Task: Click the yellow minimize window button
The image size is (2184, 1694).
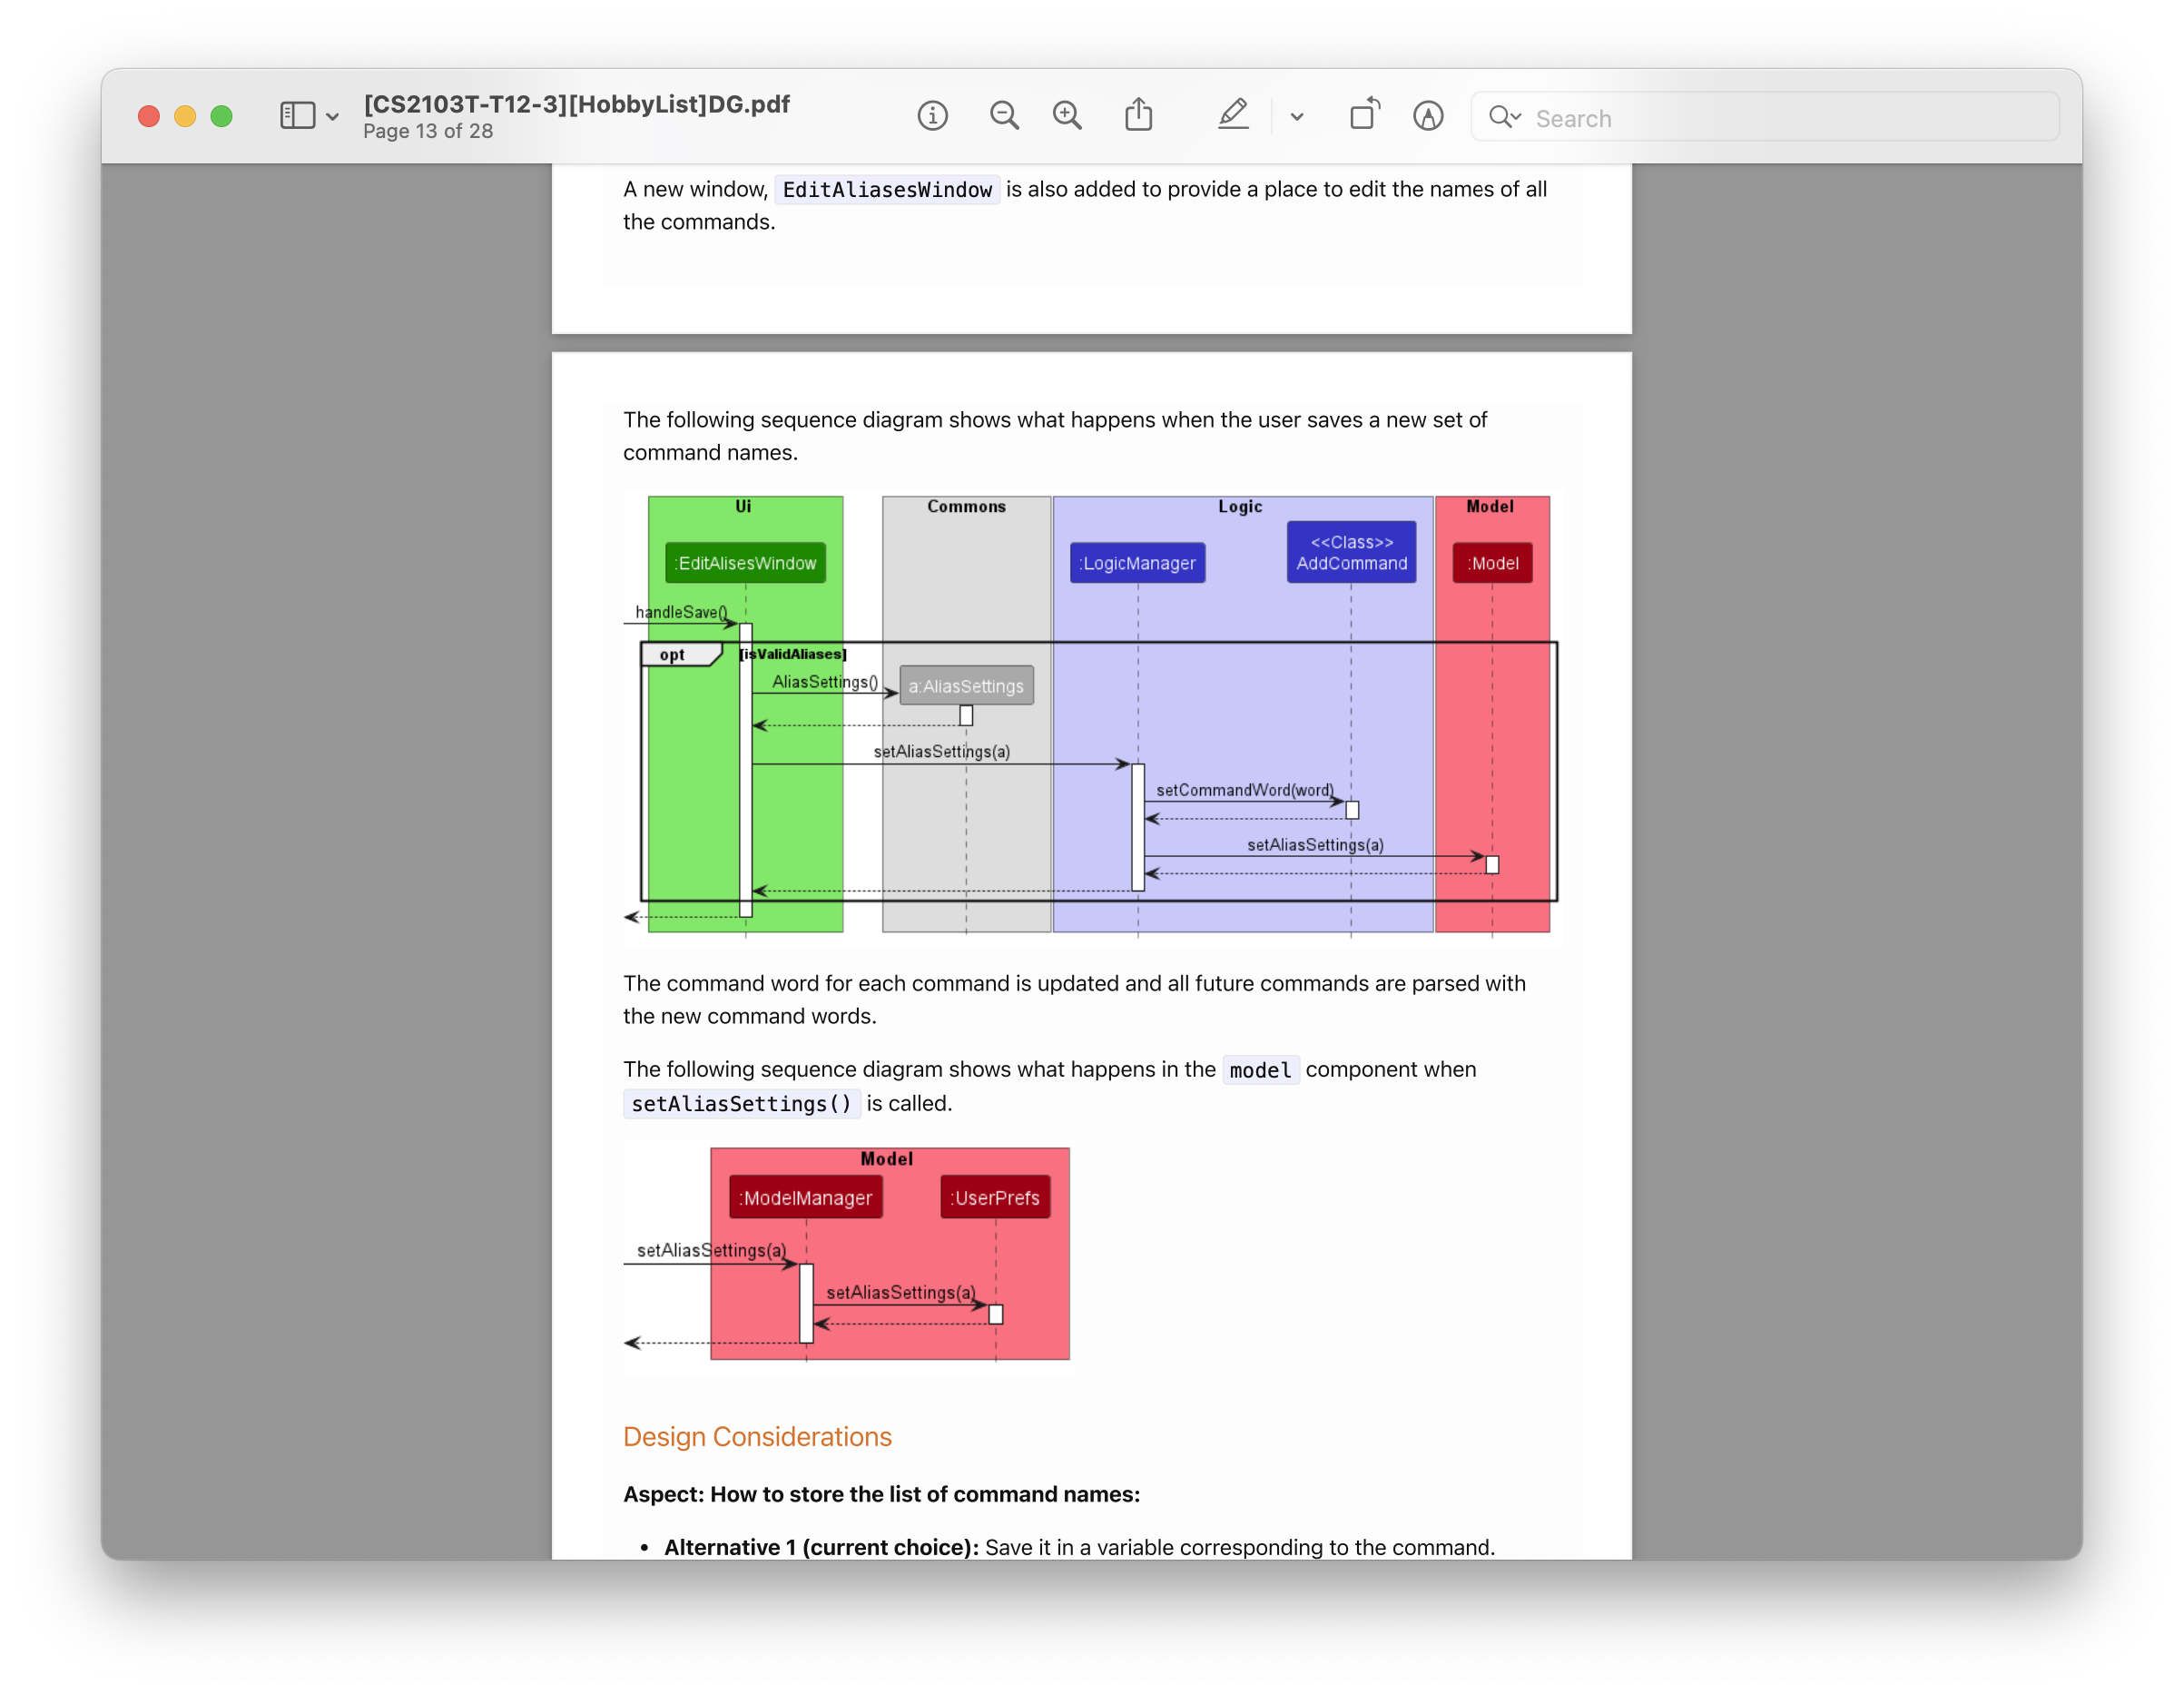Action: tap(185, 116)
